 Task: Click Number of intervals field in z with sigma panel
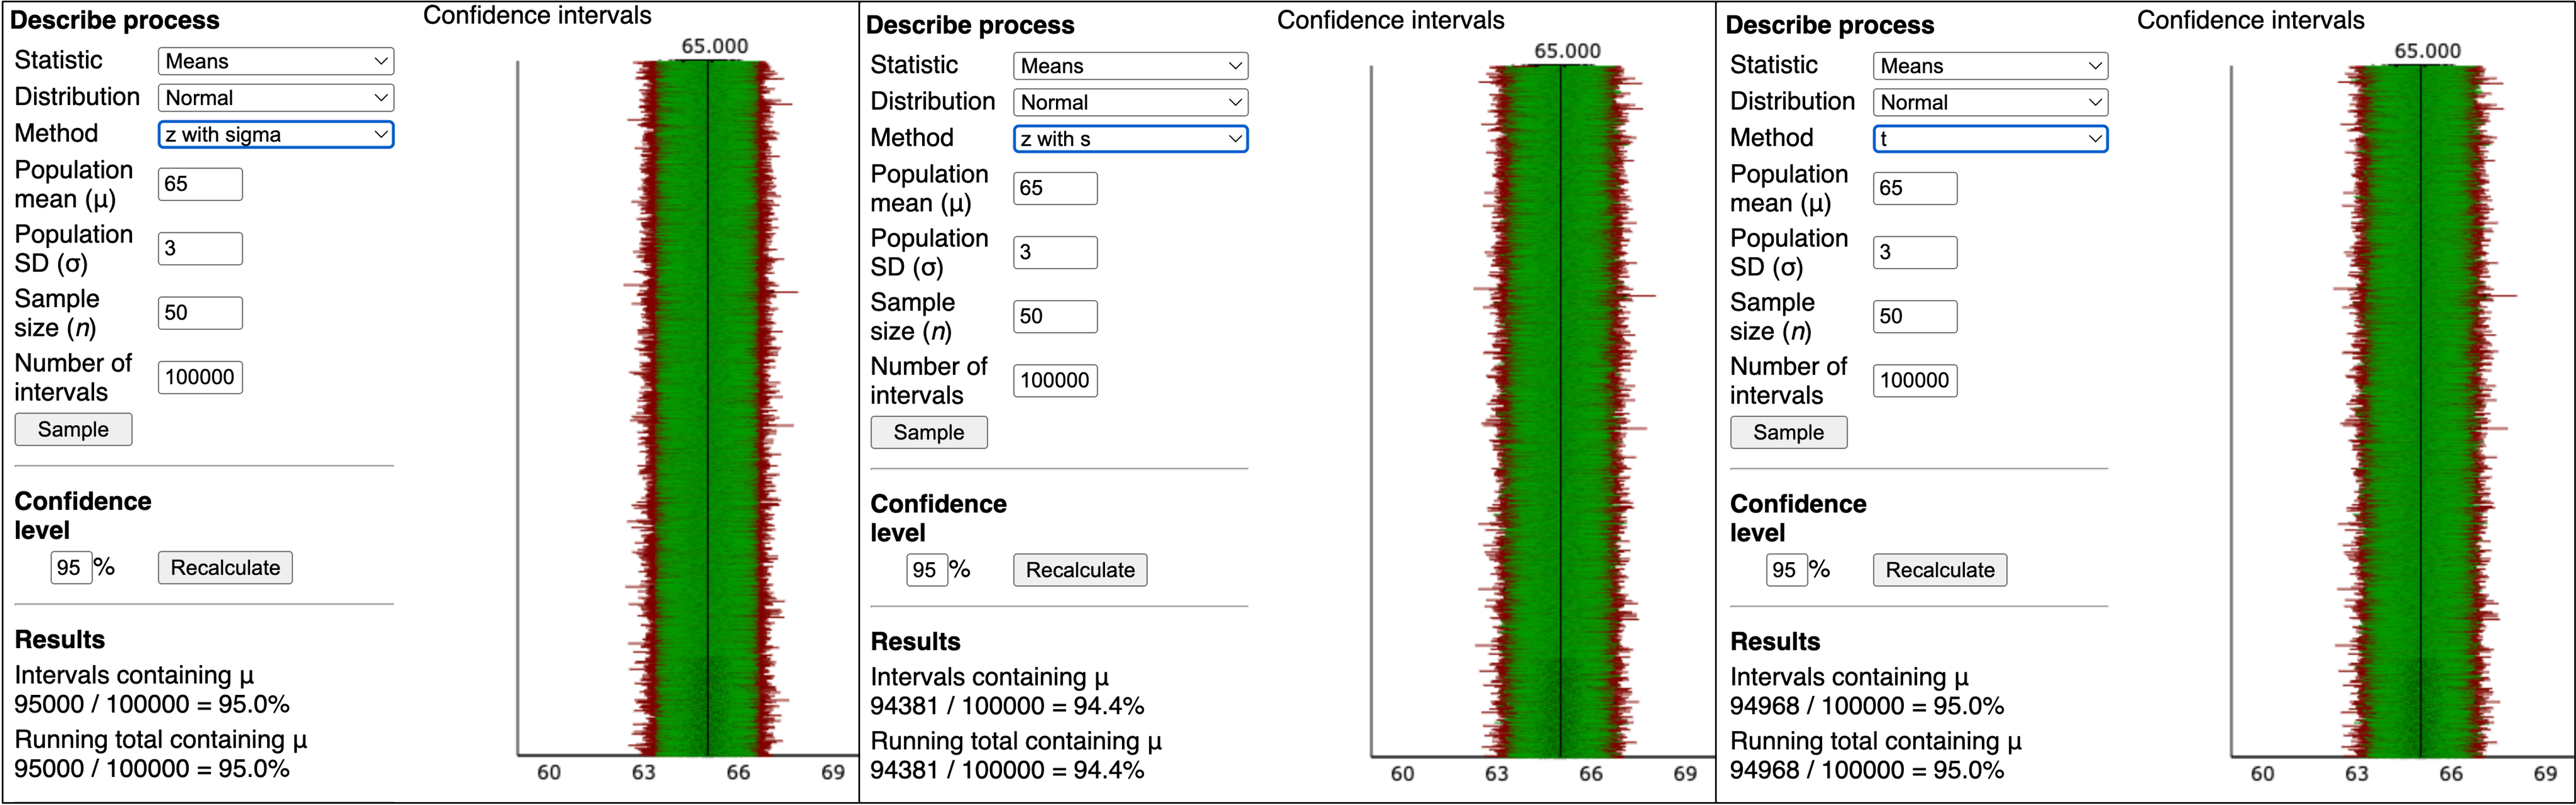(x=200, y=377)
